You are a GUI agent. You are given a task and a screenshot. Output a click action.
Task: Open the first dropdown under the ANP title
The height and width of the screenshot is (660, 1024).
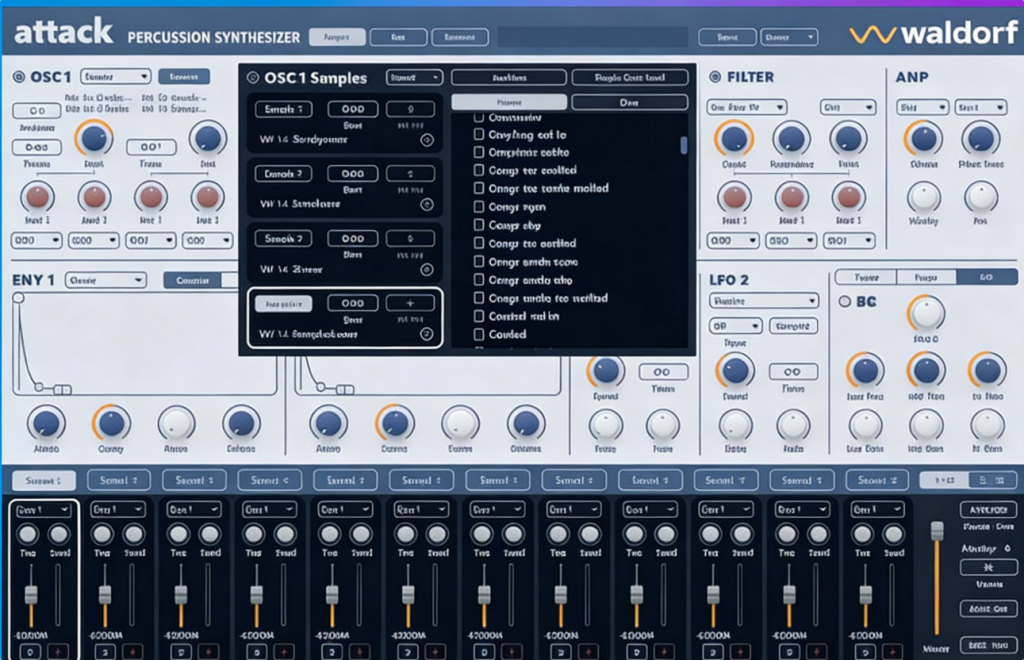(922, 107)
